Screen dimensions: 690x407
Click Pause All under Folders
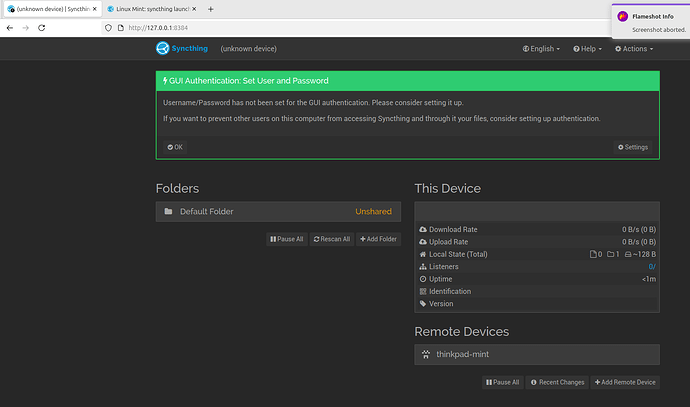tap(286, 239)
